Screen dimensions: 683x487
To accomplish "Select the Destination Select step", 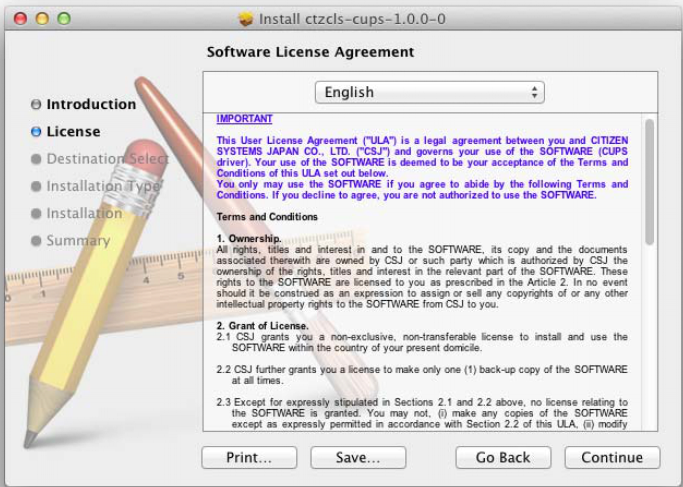I will [x=107, y=159].
